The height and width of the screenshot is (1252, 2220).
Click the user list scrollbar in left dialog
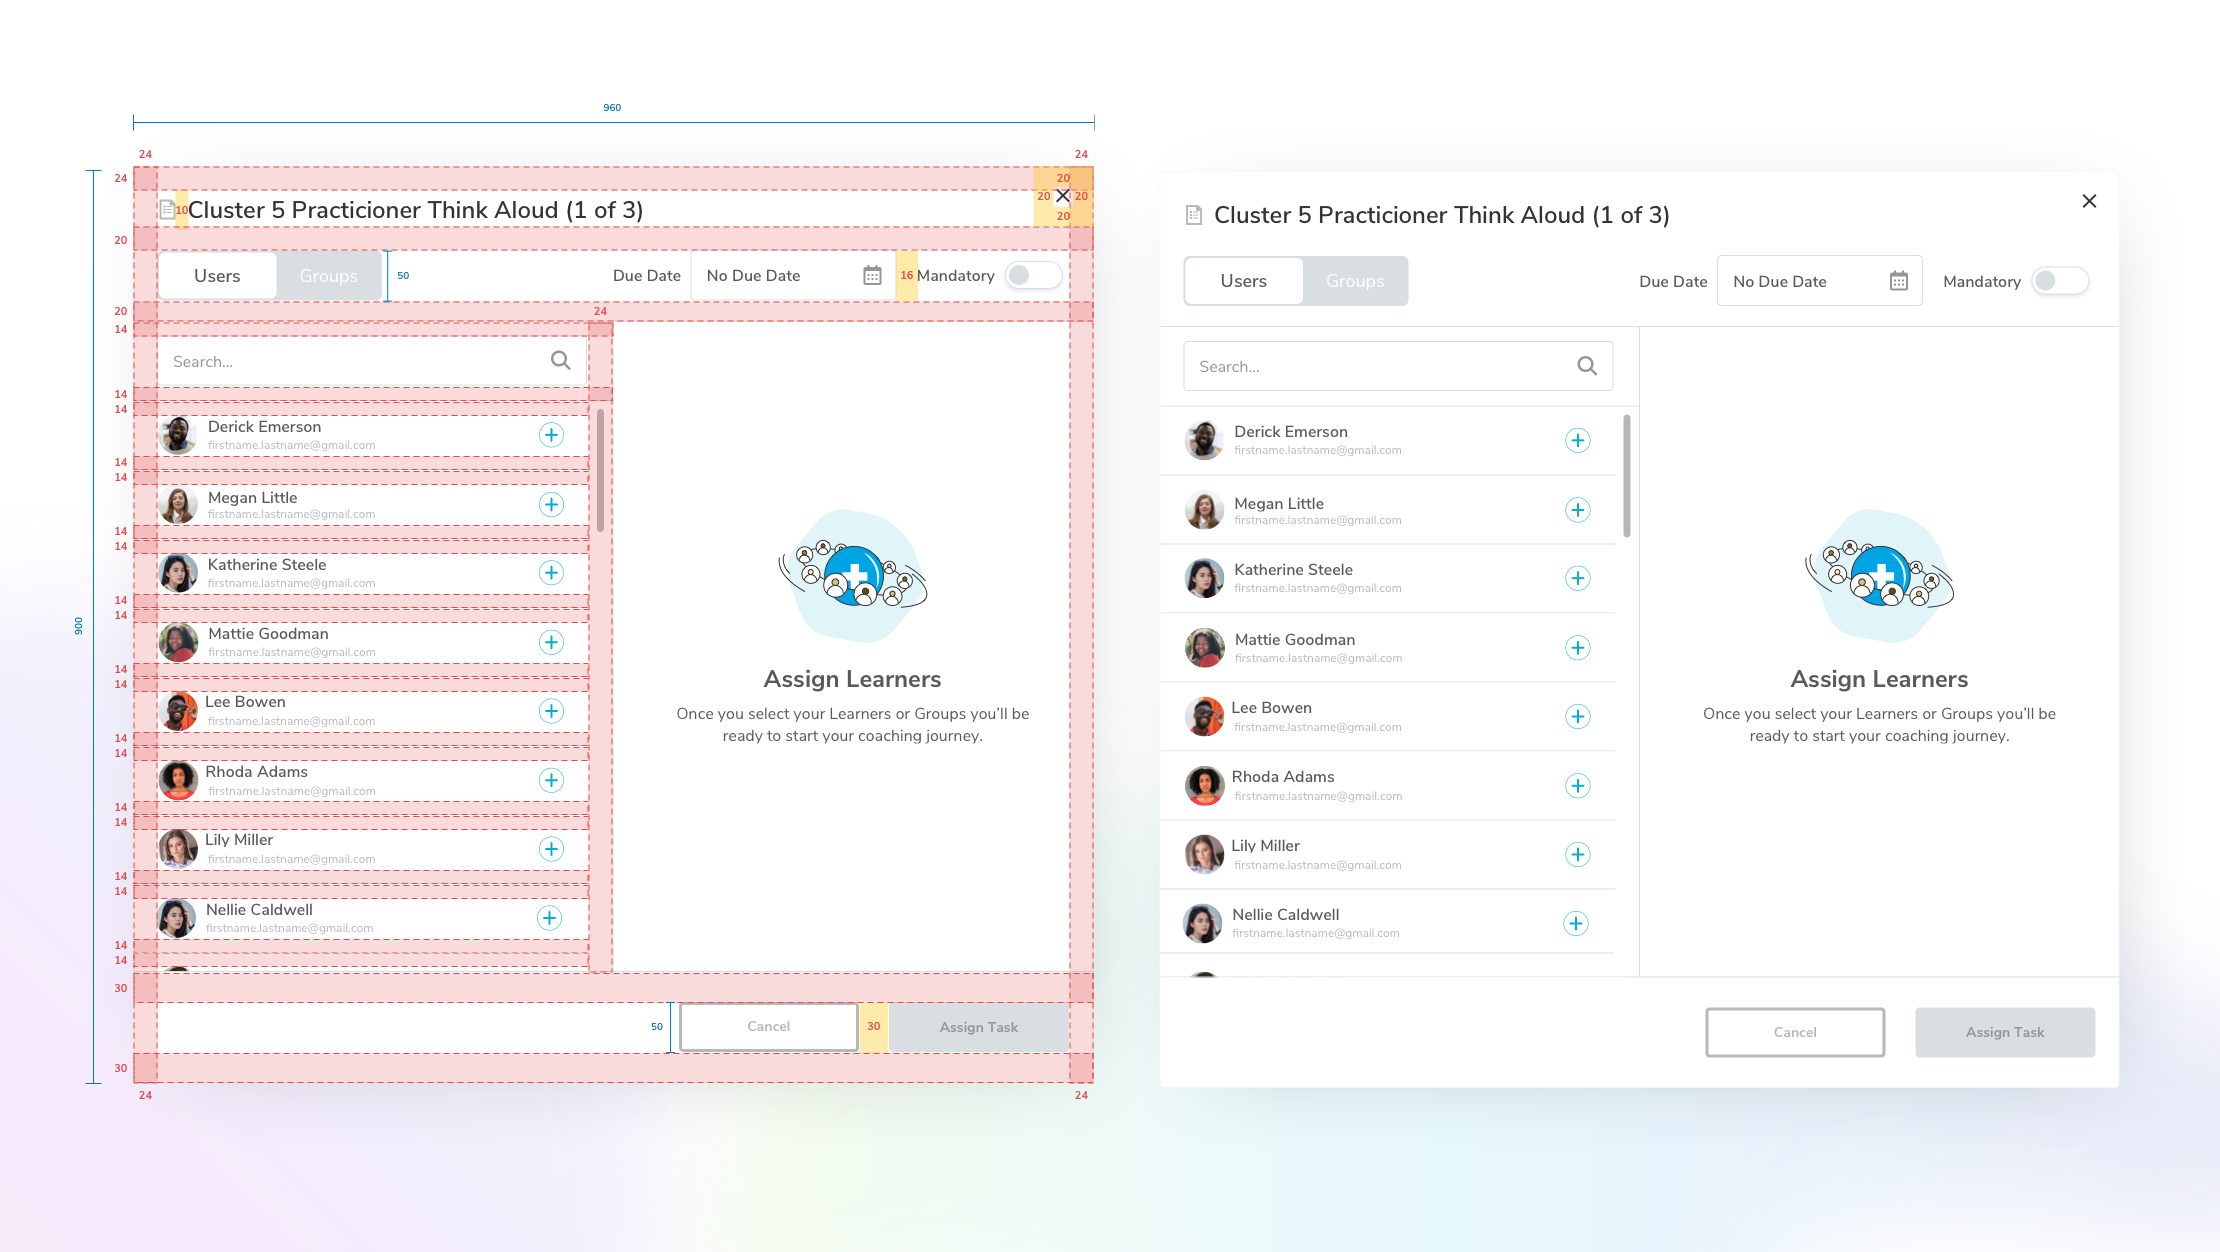click(600, 470)
